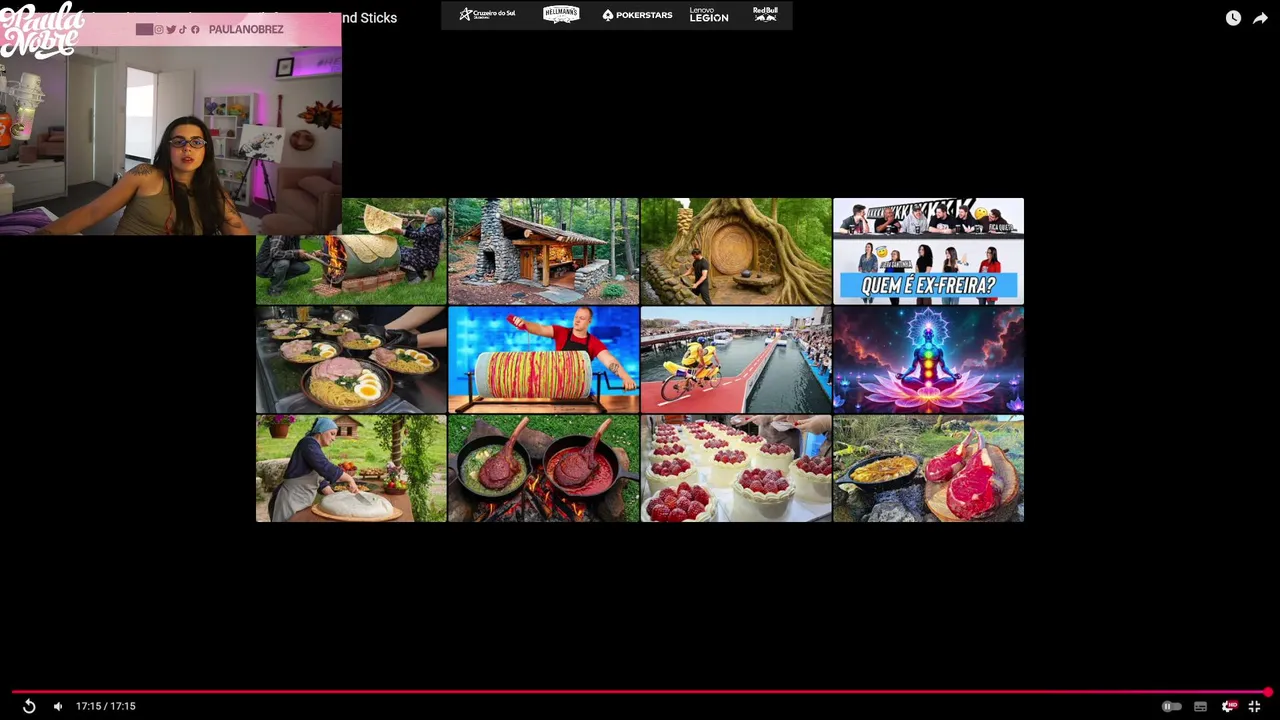1280x720 pixels.
Task: Open the round hobbit door tree video
Action: (x=735, y=251)
